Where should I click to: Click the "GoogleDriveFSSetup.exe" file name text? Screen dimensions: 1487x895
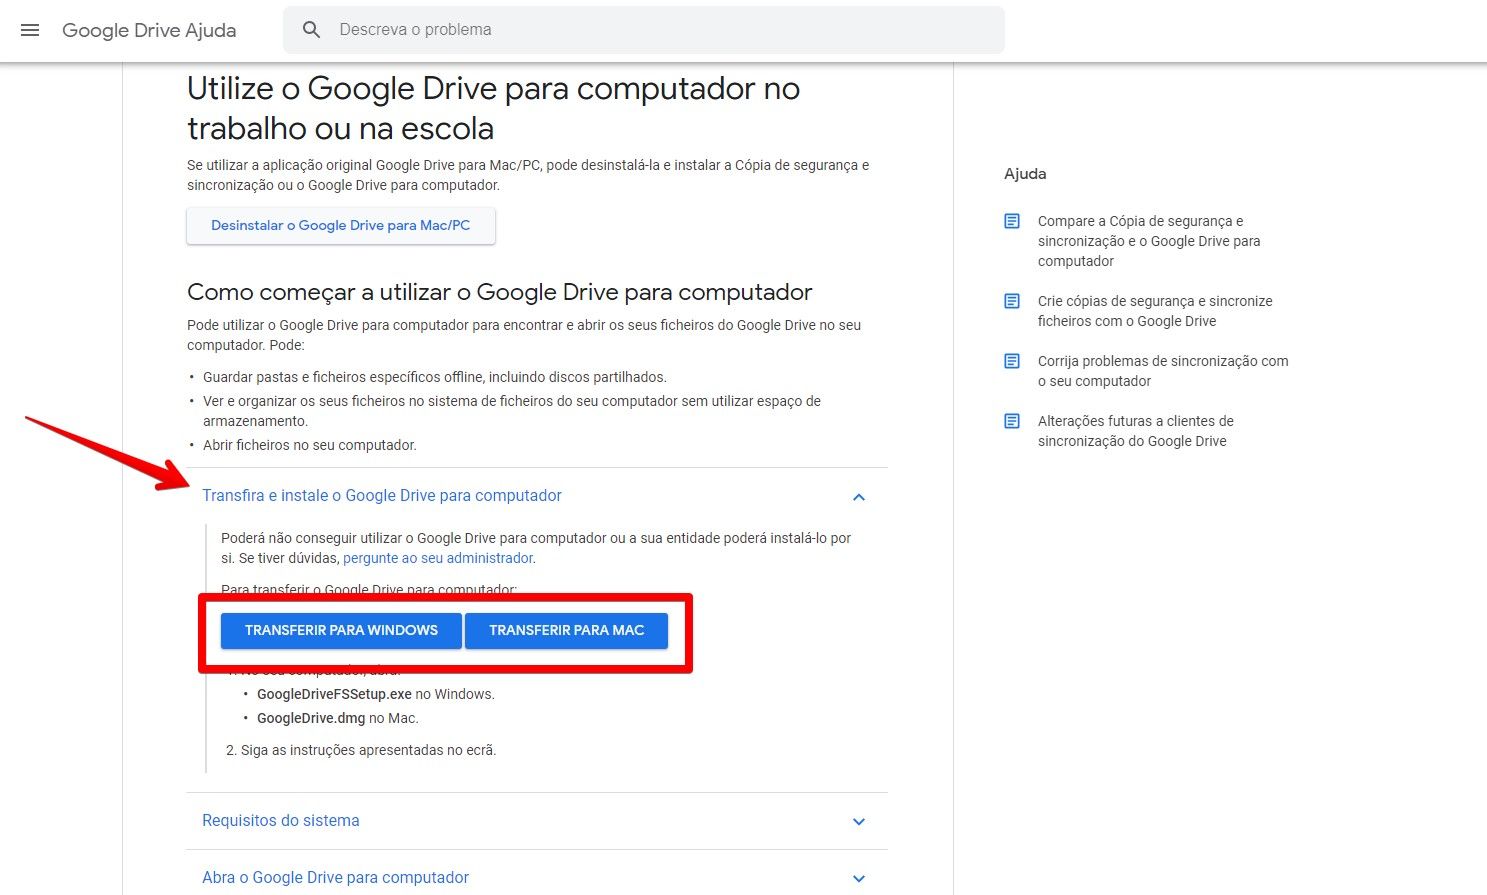coord(334,694)
